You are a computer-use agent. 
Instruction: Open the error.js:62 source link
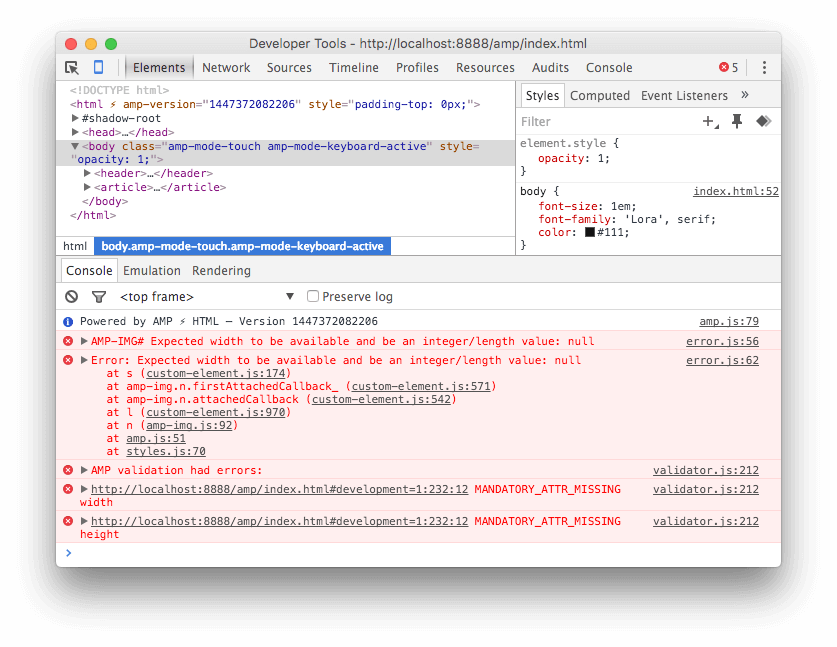click(722, 360)
